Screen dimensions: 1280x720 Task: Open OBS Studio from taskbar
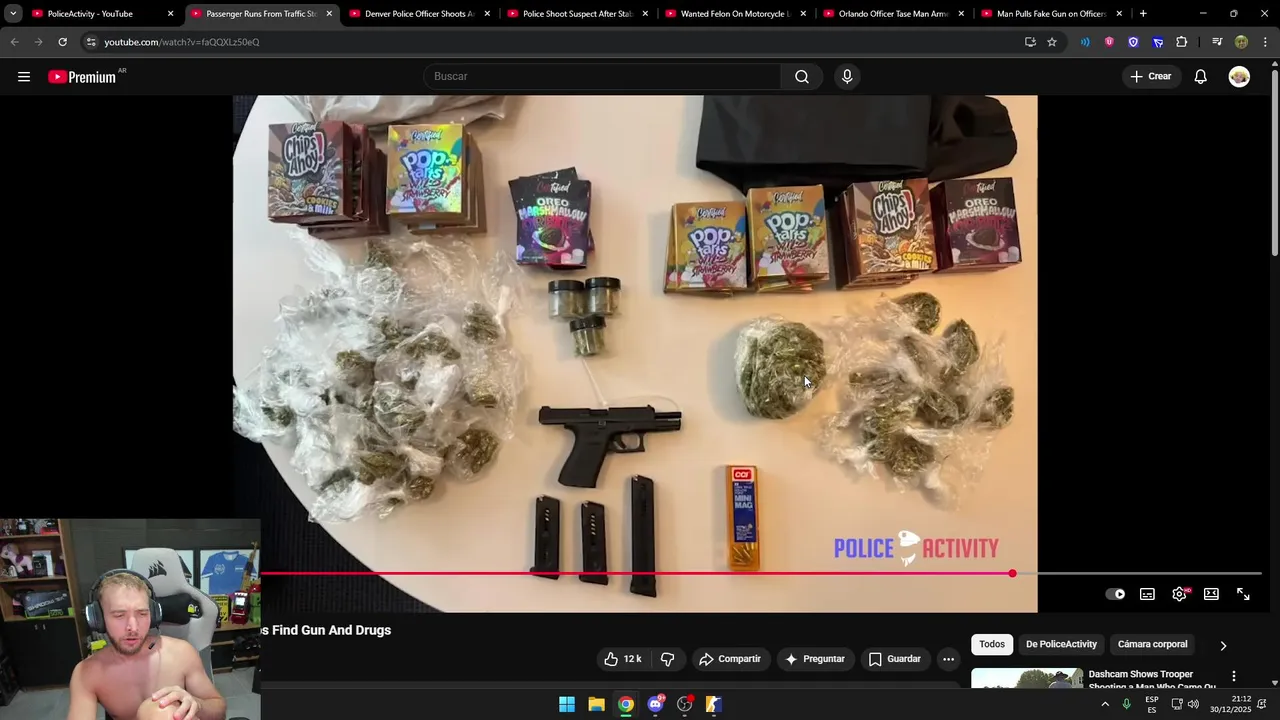click(x=684, y=704)
